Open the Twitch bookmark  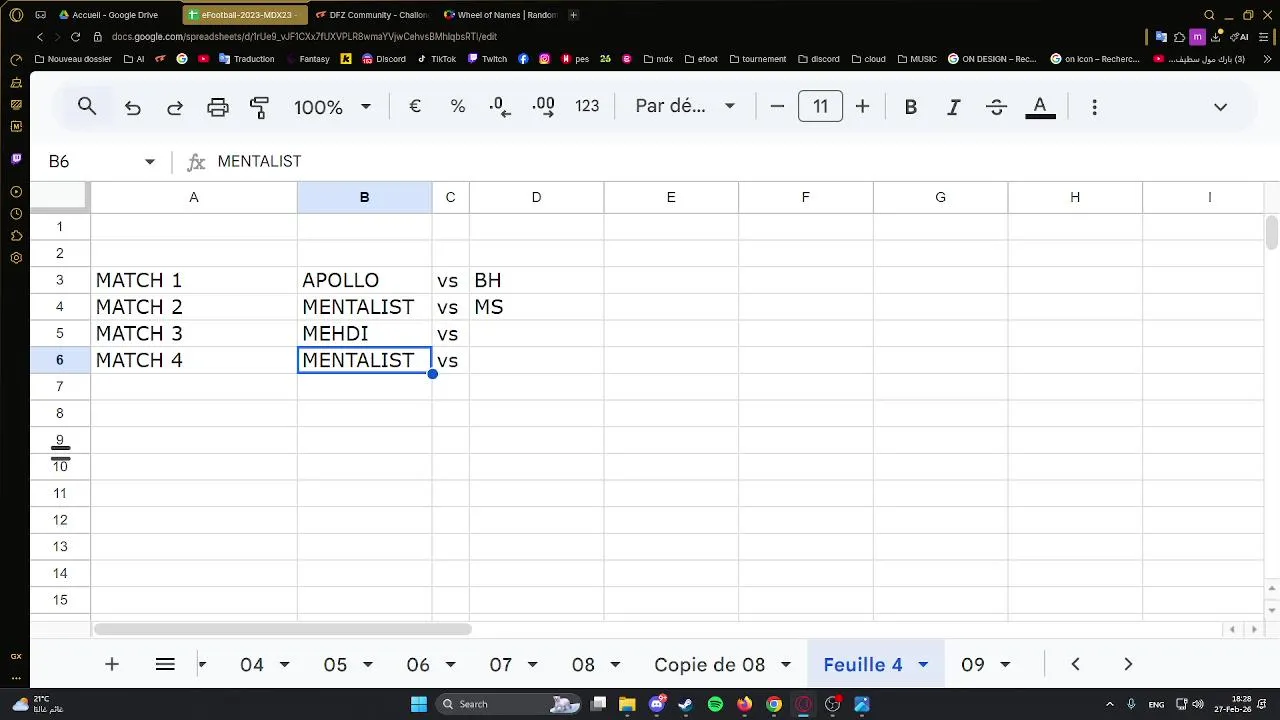pos(487,59)
